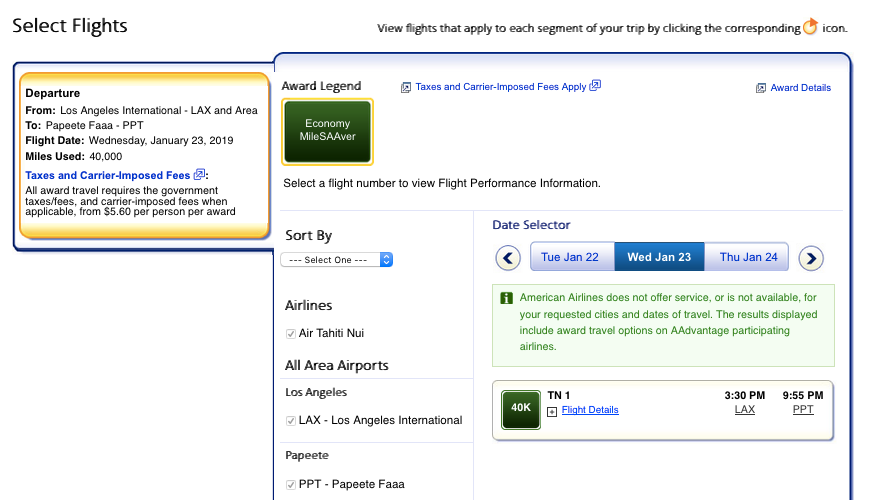Select the Tue Jan 22 date tab
The width and height of the screenshot is (880, 500).
click(570, 257)
